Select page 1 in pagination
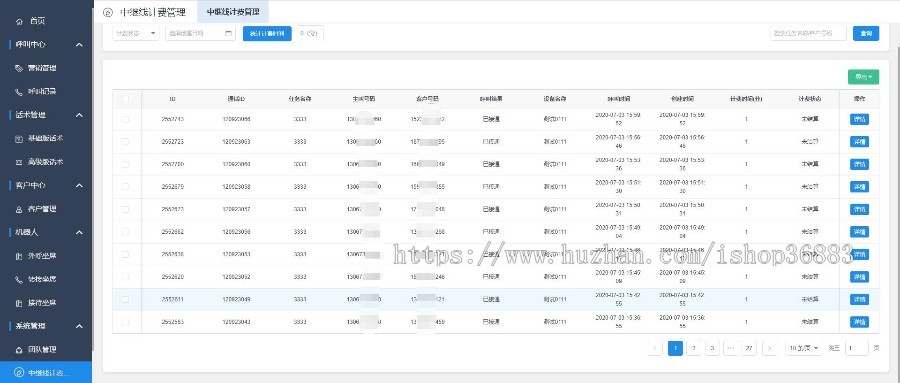Viewport: 900px width, 383px height. tap(676, 348)
